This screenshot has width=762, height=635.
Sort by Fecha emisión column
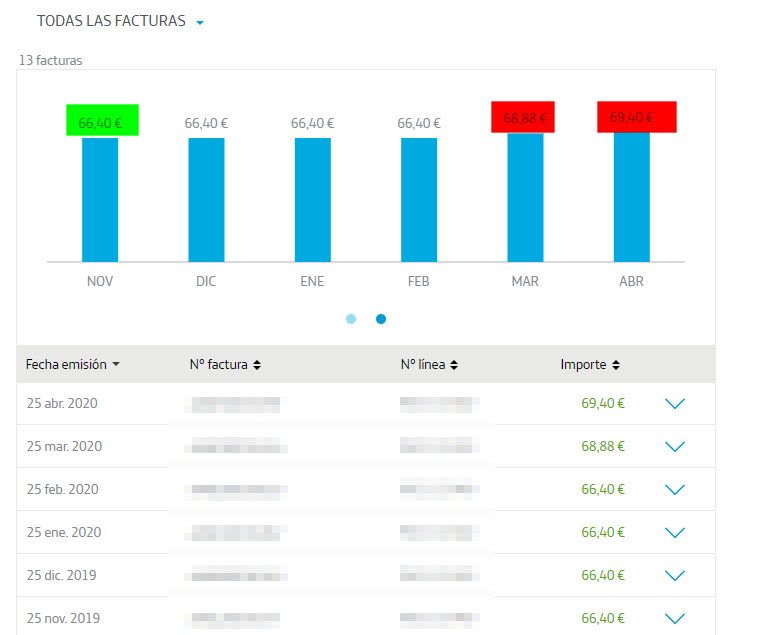(72, 365)
